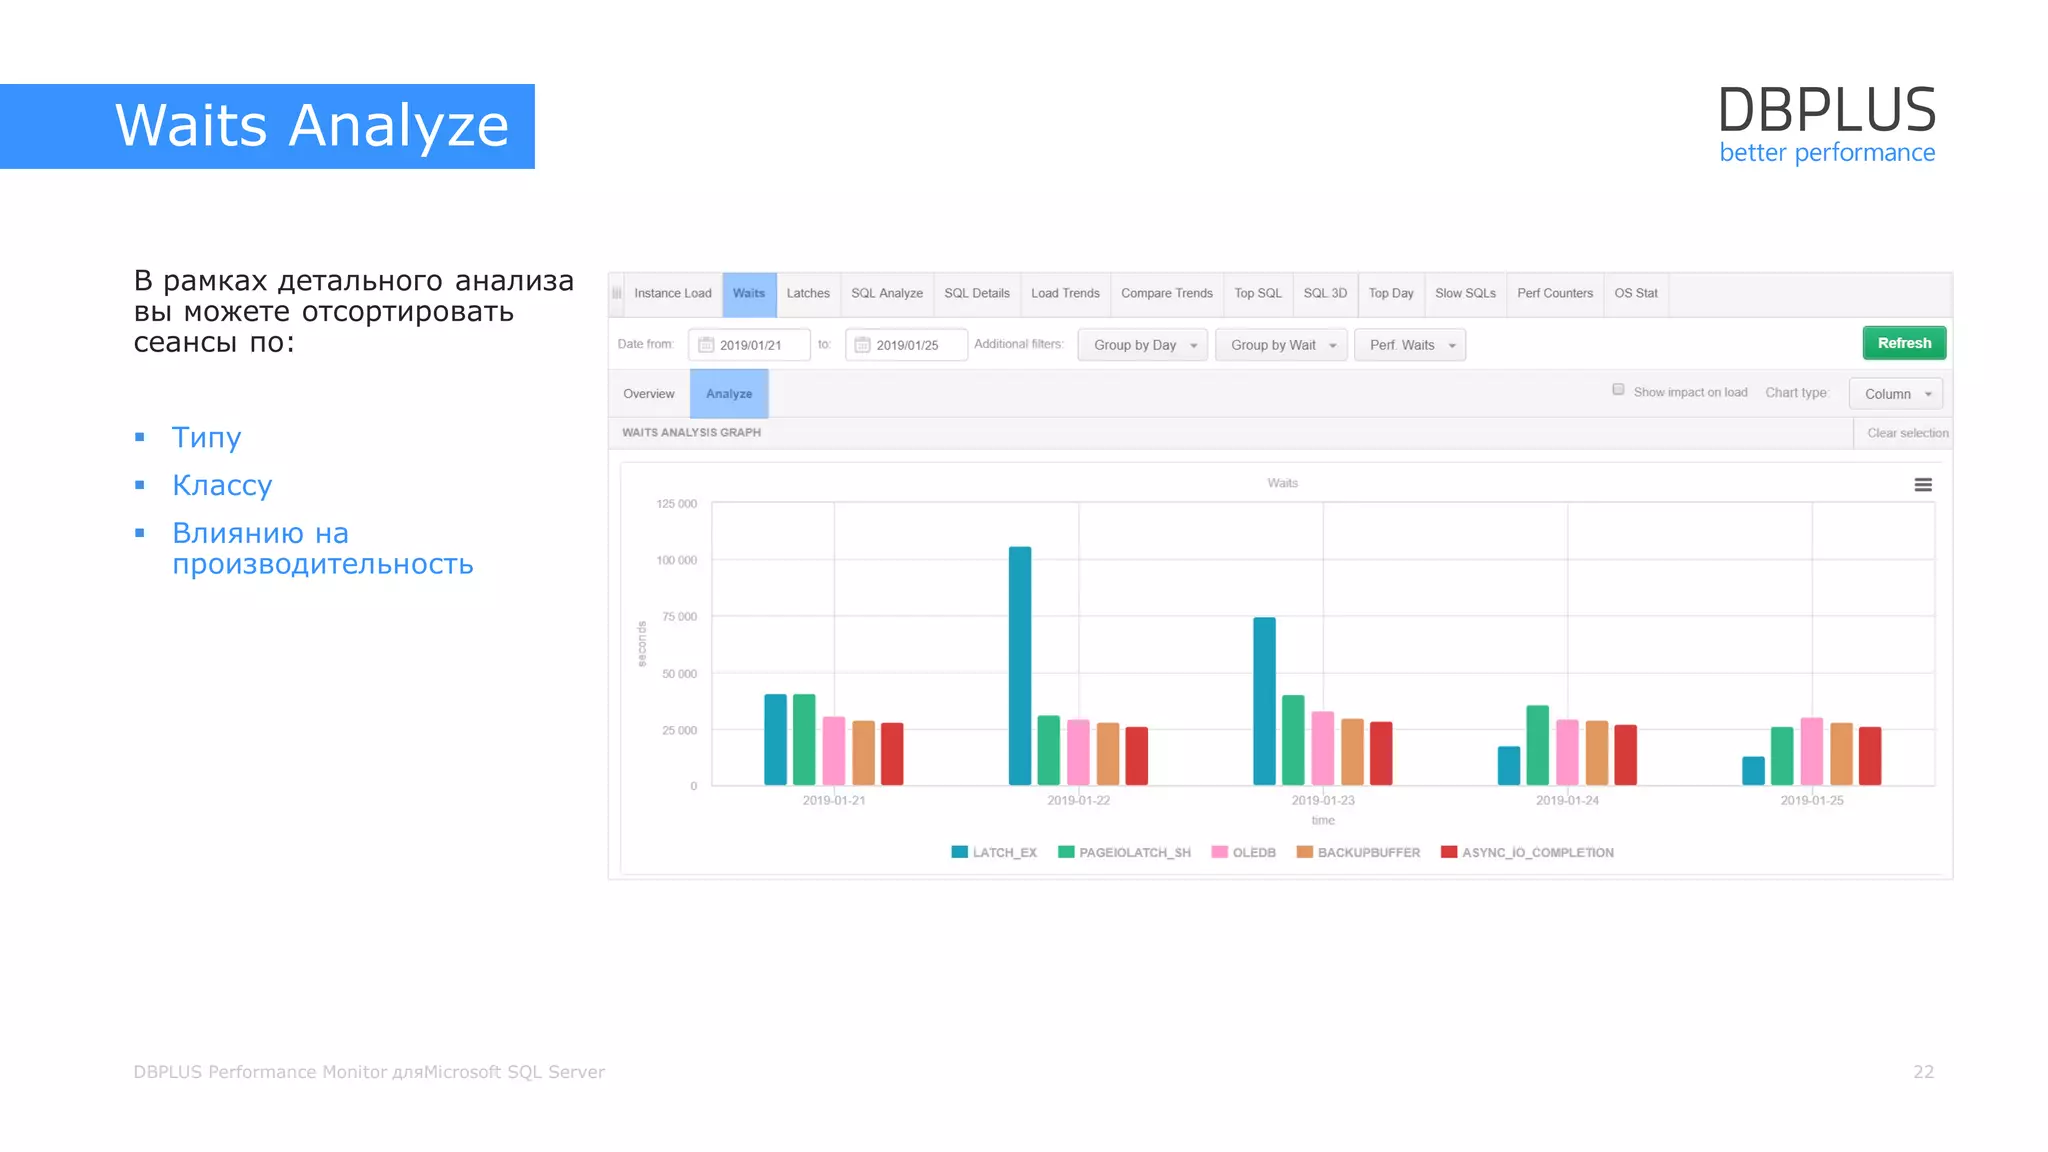Open the Perf. Waits filter dropdown
The image size is (2048, 1152).
(x=1410, y=345)
